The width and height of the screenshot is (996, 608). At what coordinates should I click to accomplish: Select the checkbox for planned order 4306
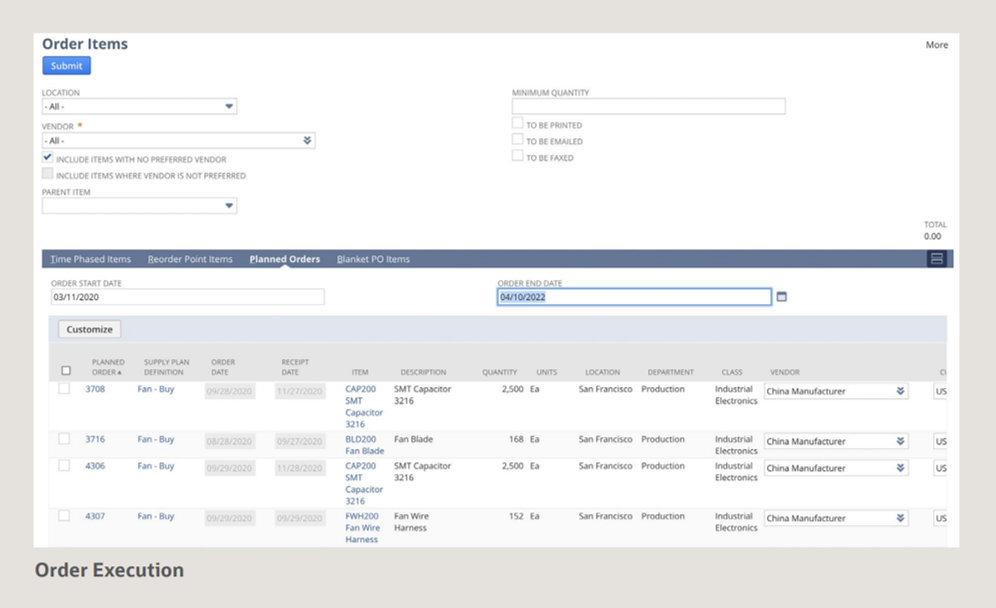(64, 465)
